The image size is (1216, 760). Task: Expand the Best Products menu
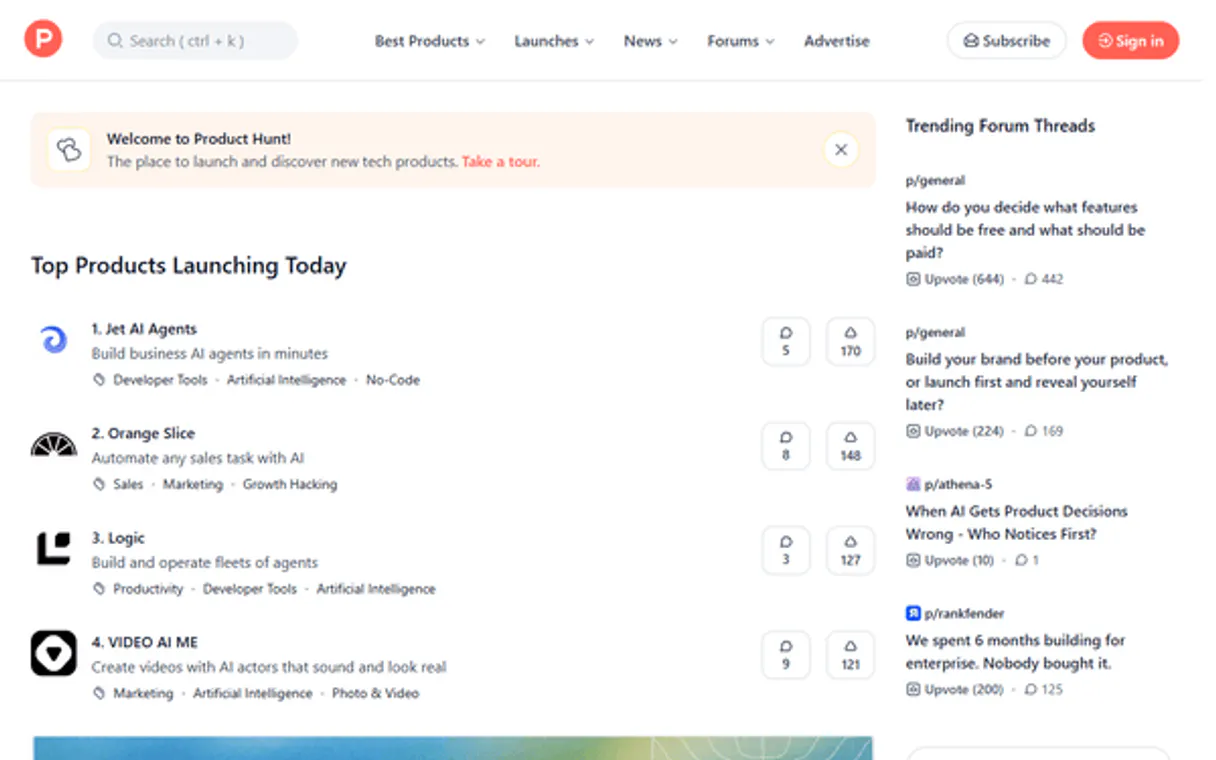tap(429, 41)
